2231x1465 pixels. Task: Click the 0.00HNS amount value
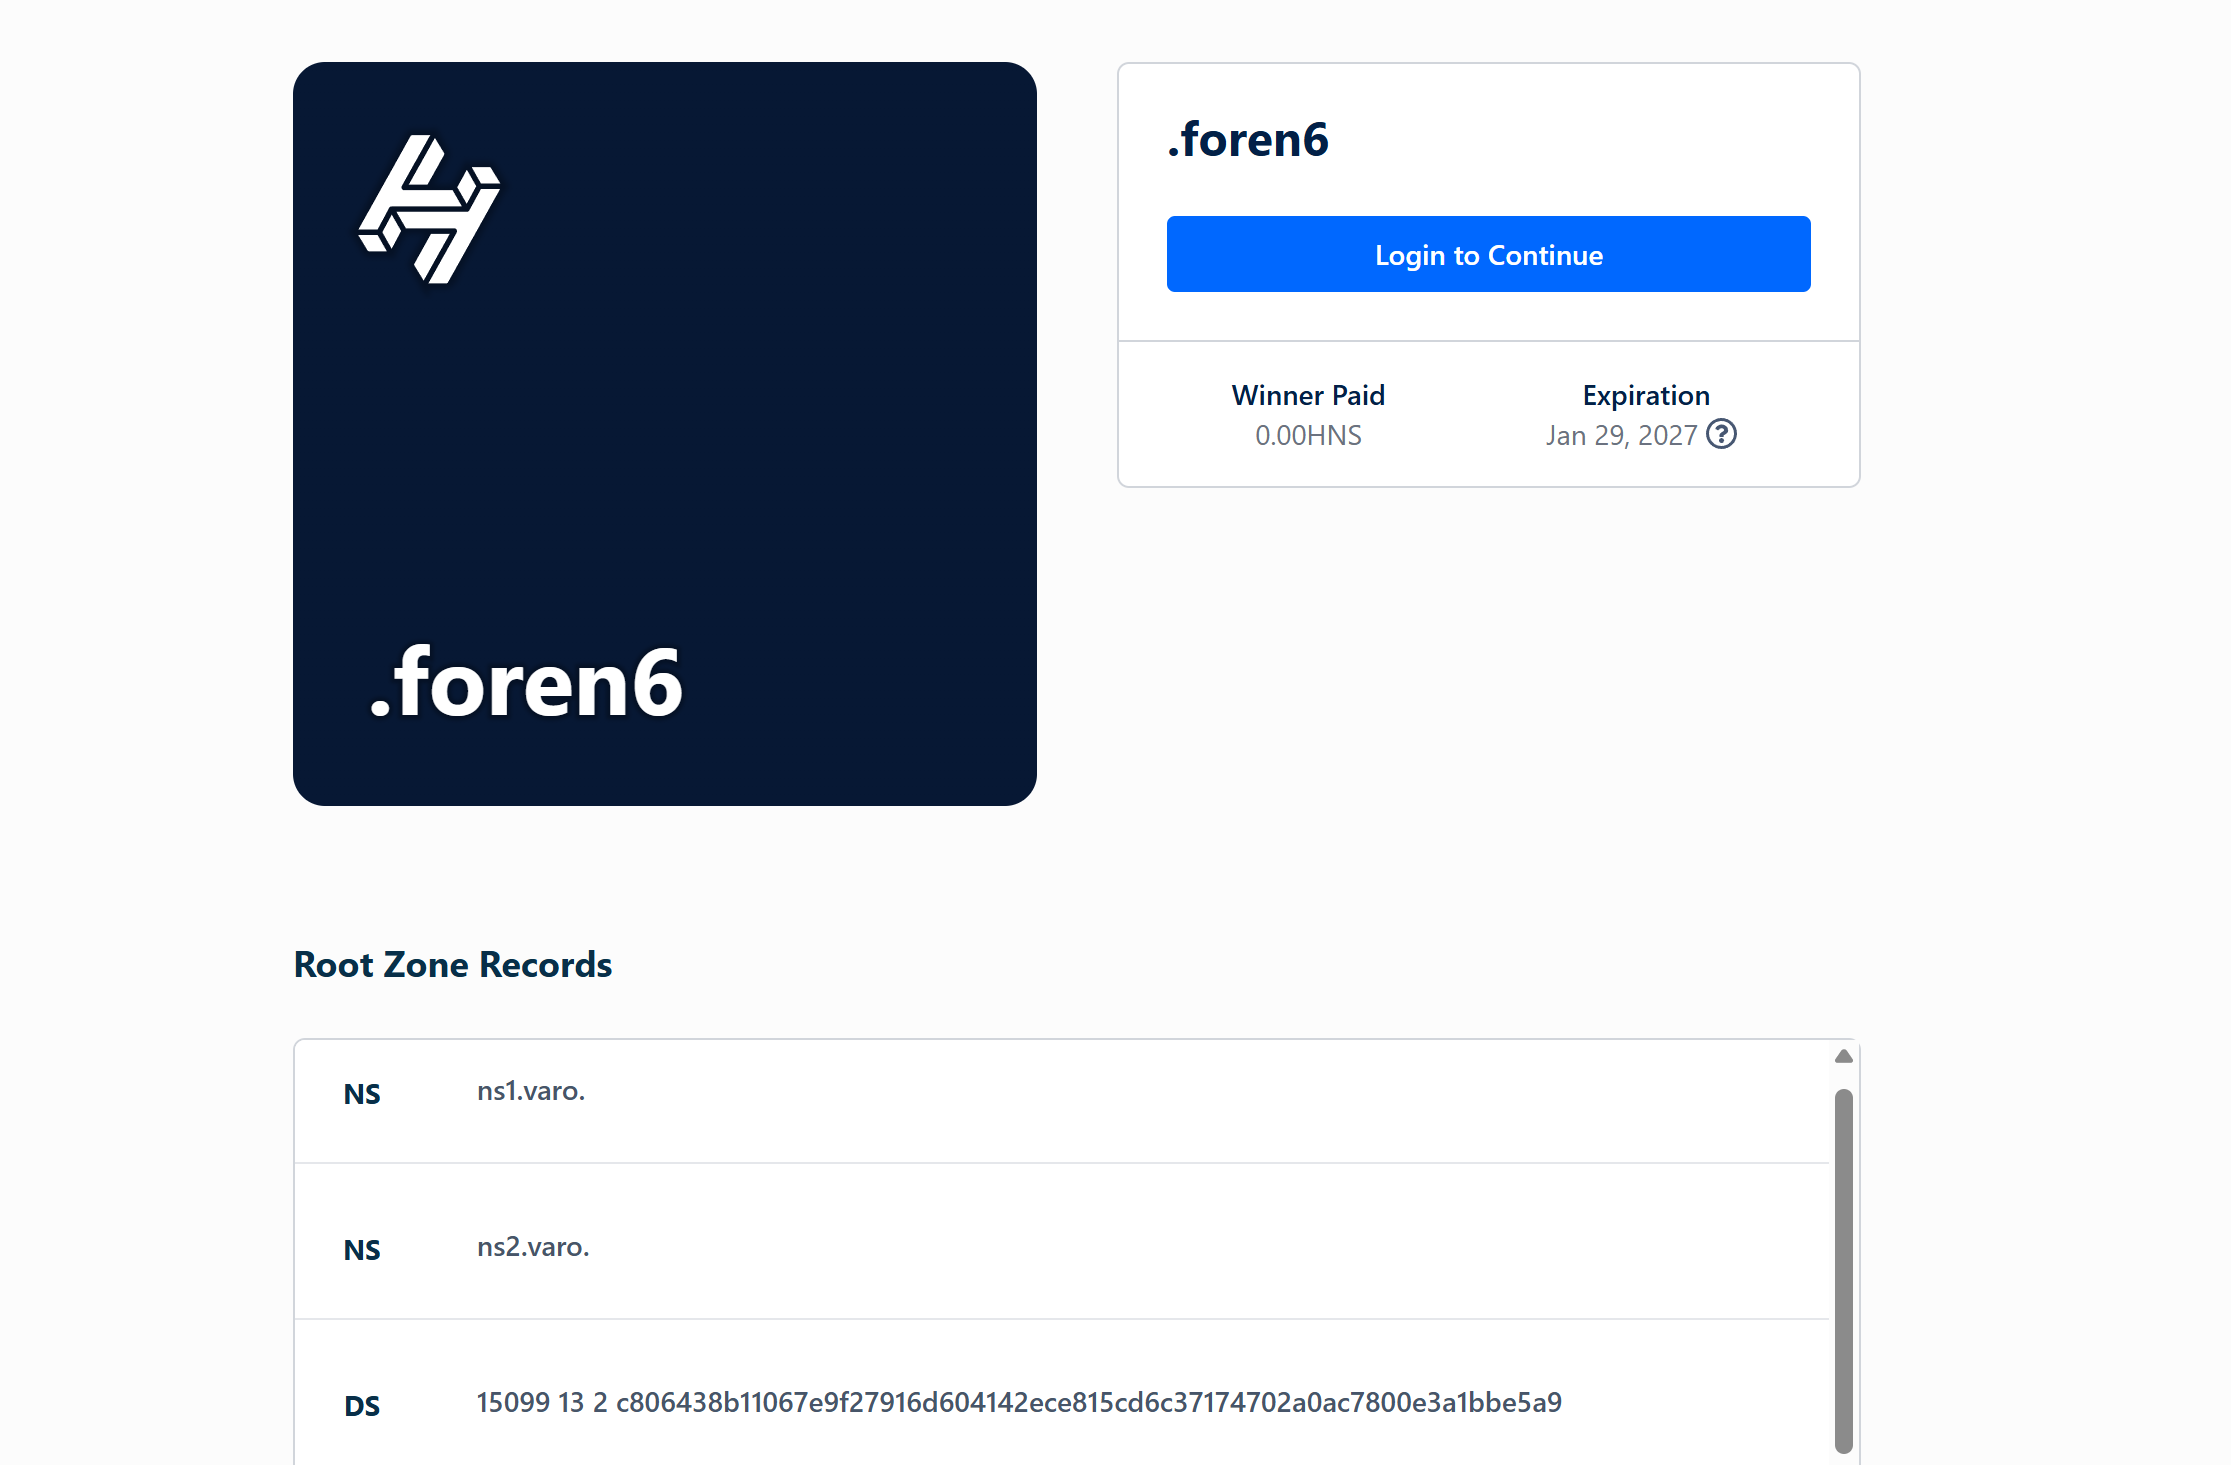pos(1308,435)
